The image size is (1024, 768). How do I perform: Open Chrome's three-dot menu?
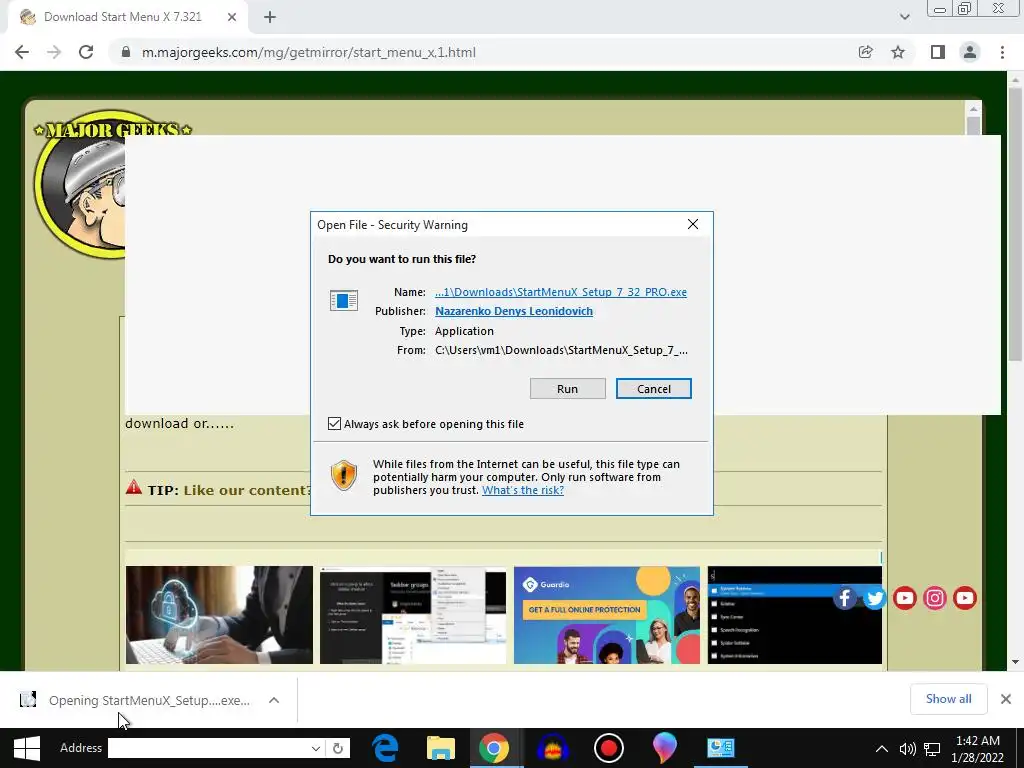1002,52
